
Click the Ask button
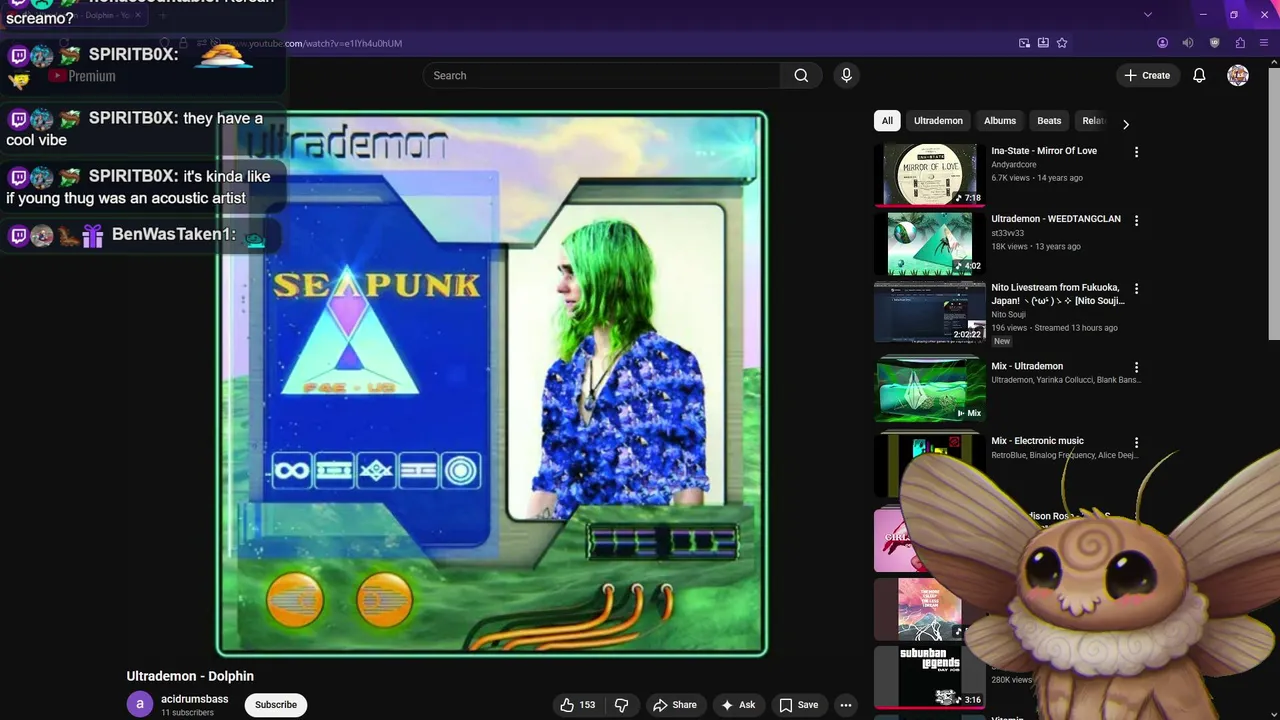738,705
